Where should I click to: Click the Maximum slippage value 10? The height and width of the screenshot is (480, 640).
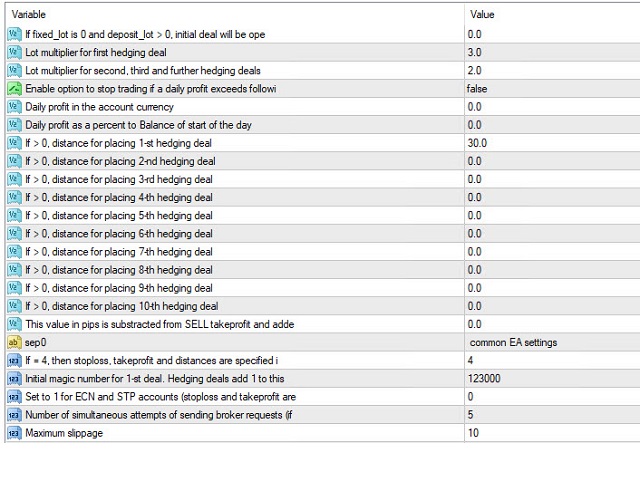tap(473, 433)
